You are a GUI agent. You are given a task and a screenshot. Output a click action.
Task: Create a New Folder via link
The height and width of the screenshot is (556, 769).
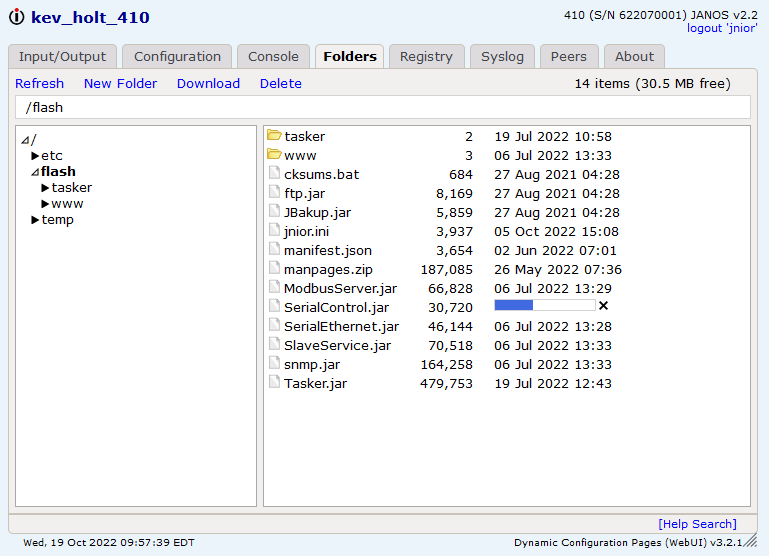[x=120, y=84]
